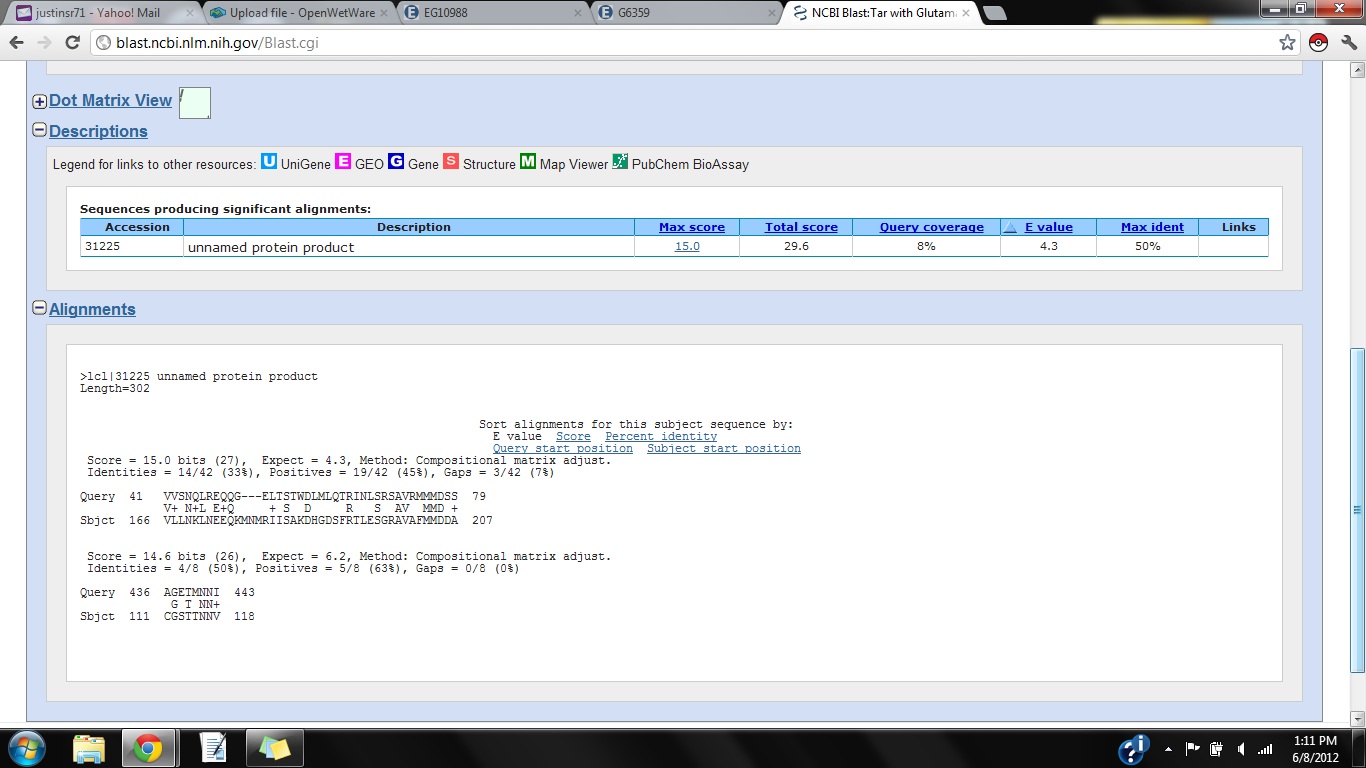Click the Windows Start orb
Image resolution: width=1366 pixels, height=768 pixels.
(27, 748)
